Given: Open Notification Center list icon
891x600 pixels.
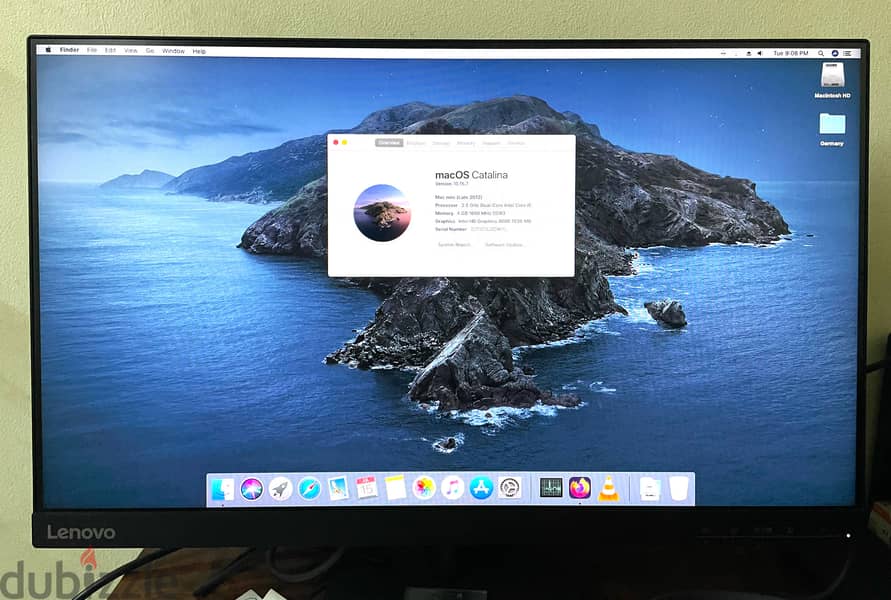Looking at the screenshot, I should (x=847, y=53).
